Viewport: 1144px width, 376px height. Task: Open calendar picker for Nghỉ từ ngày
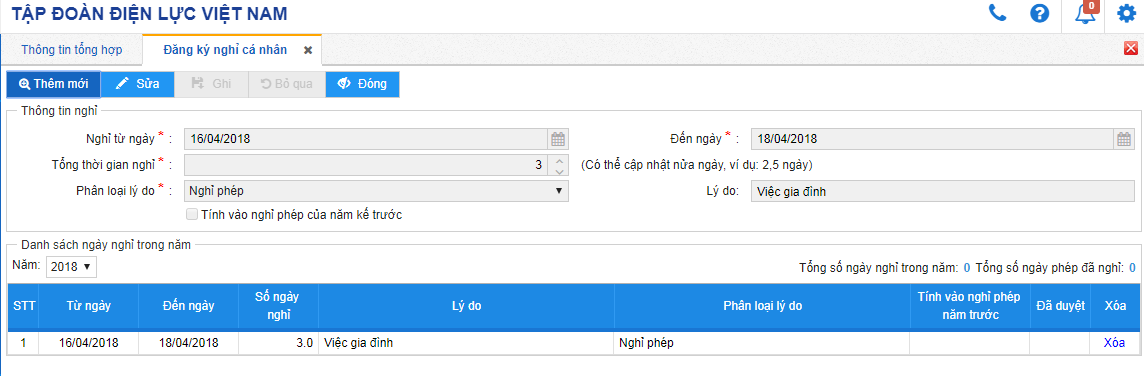coord(558,139)
